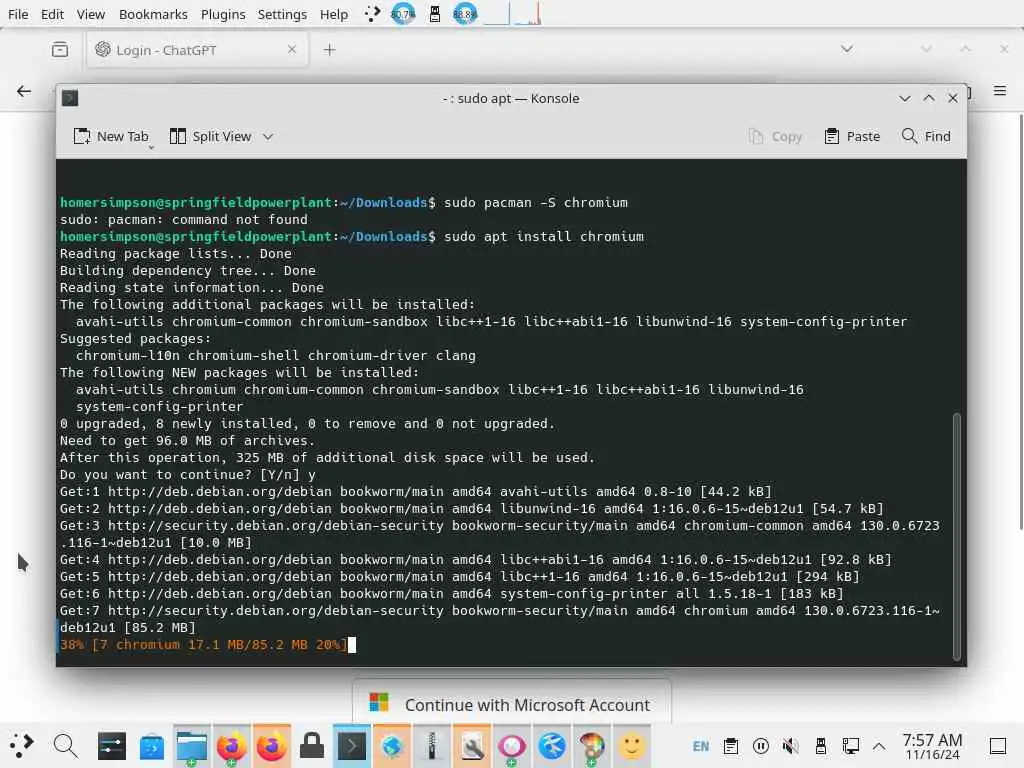This screenshot has height=768, width=1024.
Task: Click the Copy button in Konsole
Action: (775, 136)
